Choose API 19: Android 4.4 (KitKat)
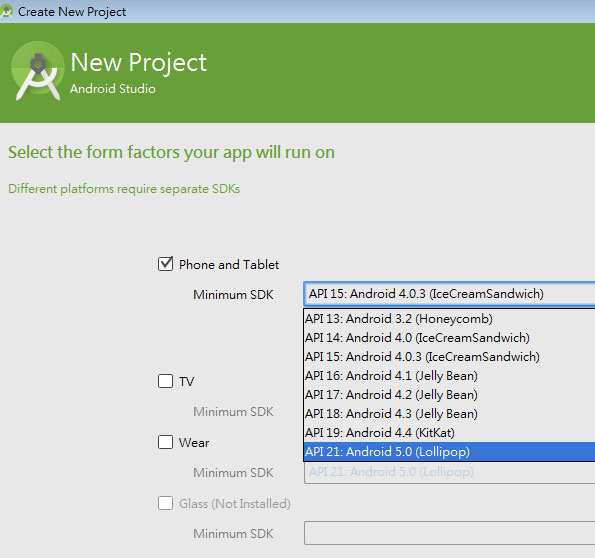 [x=449, y=433]
